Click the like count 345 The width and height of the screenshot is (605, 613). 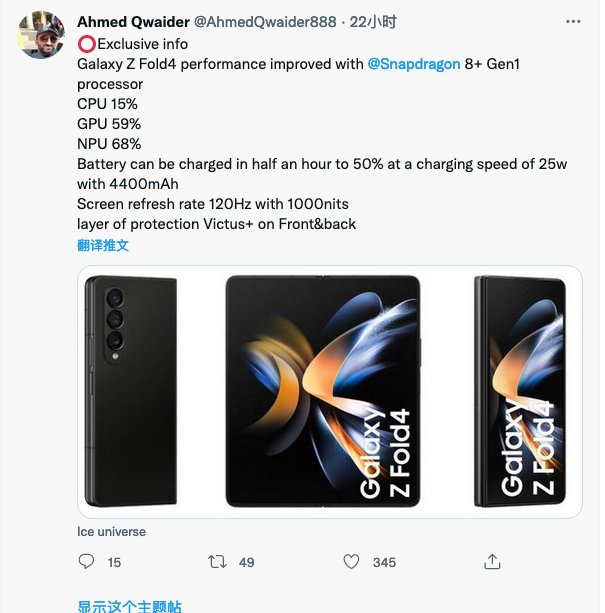(384, 563)
